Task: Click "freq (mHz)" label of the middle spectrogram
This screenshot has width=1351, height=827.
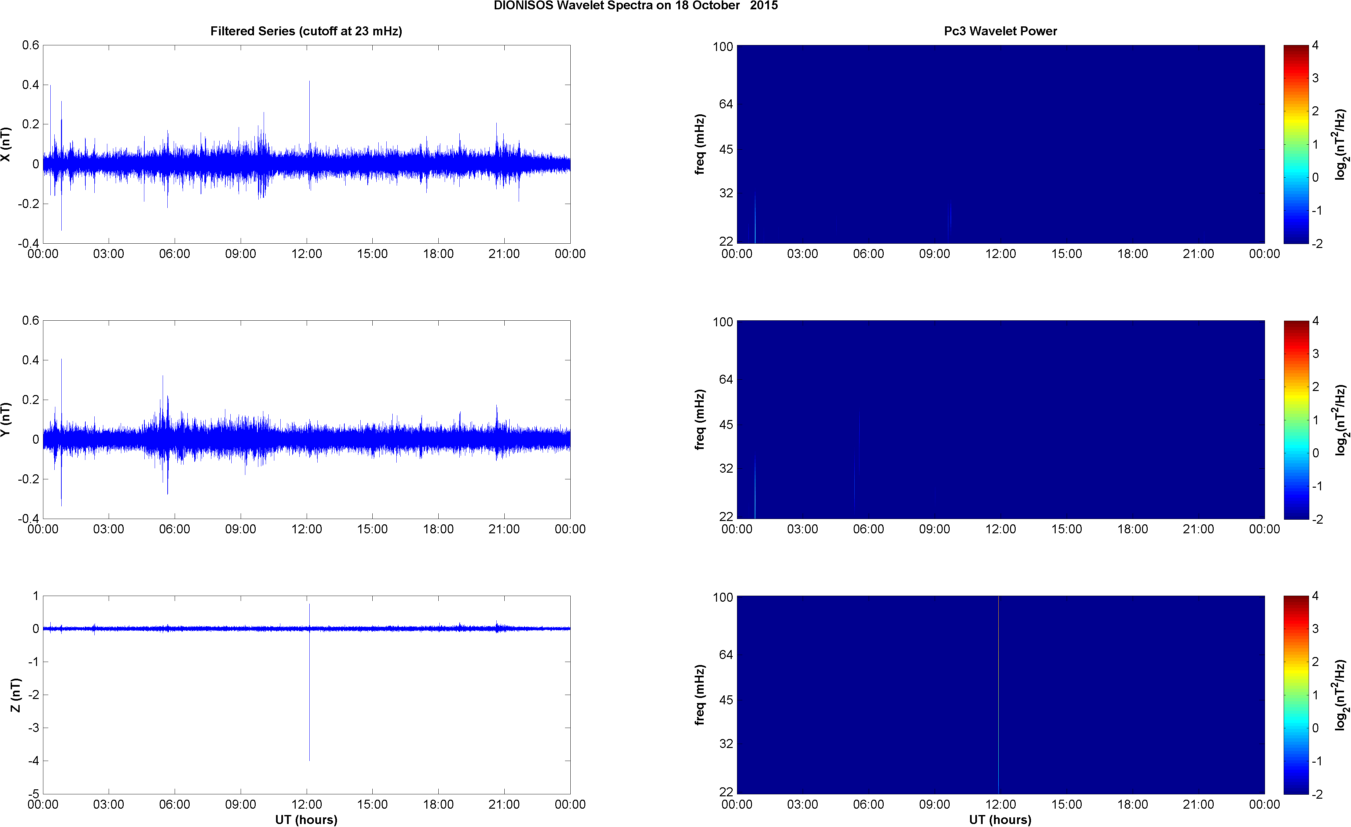Action: pos(700,420)
